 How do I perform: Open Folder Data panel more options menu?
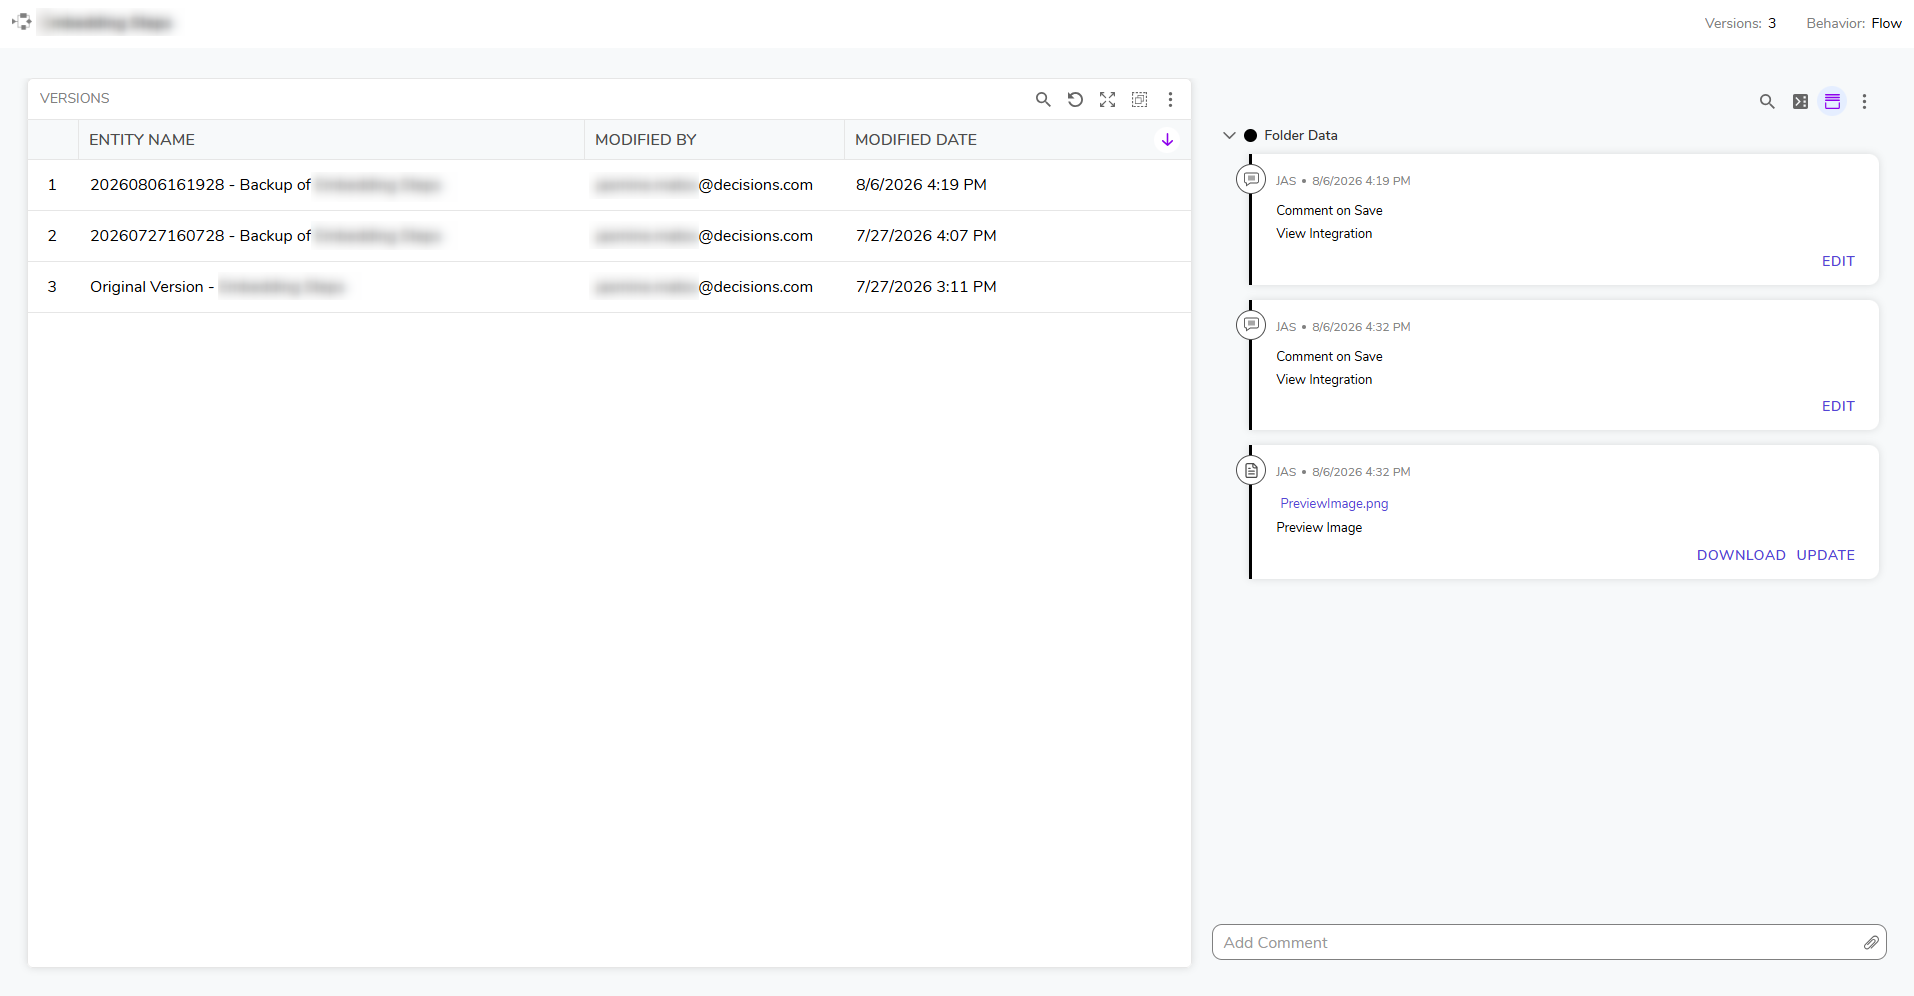coord(1864,101)
